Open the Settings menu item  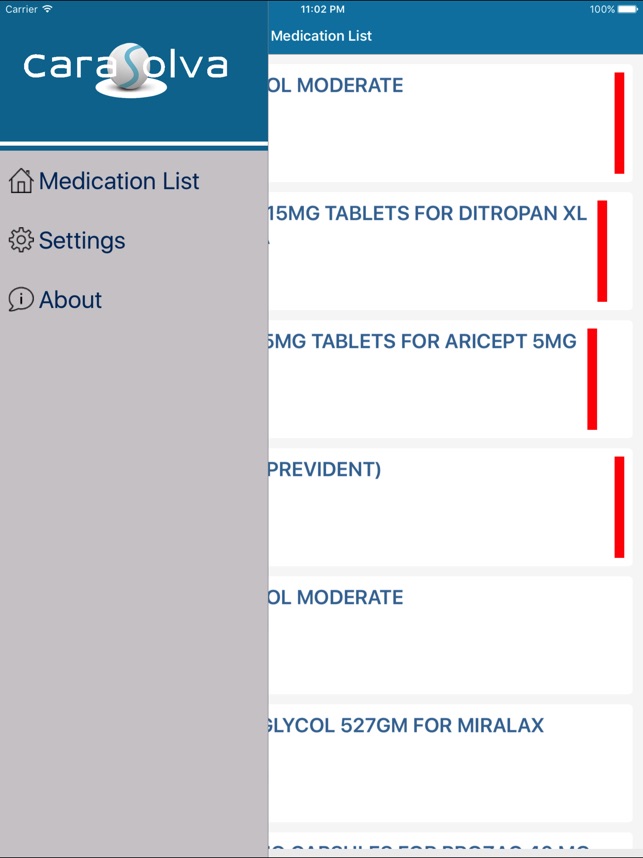[x=82, y=240]
